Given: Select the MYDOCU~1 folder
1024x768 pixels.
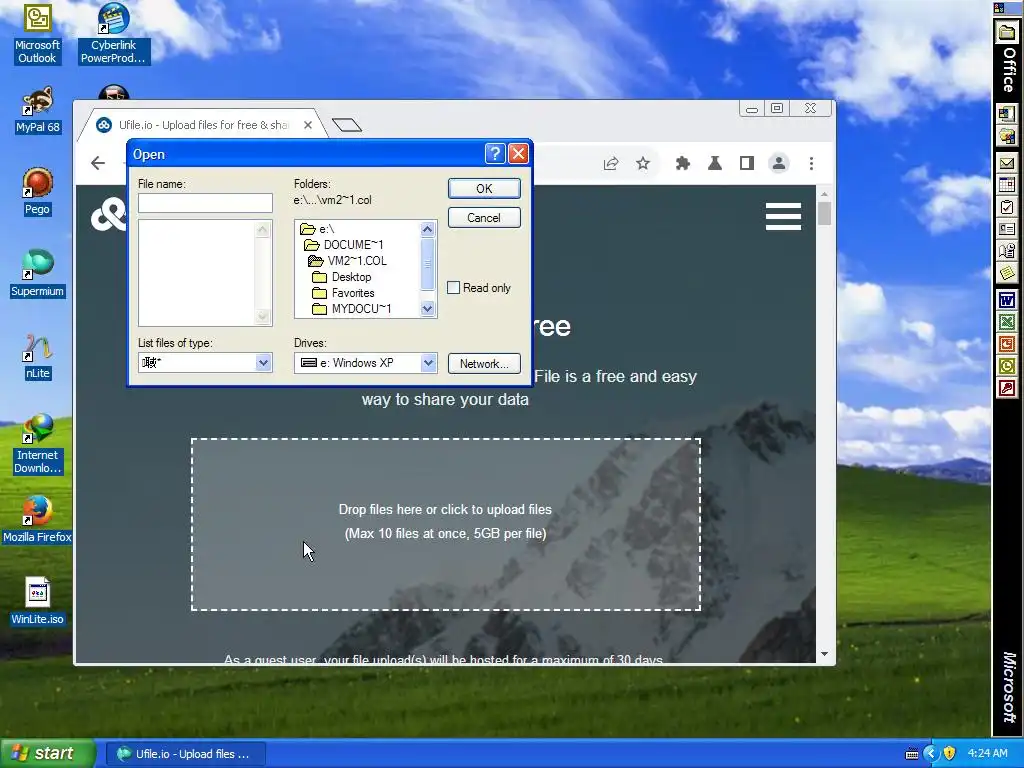Looking at the screenshot, I should [x=352, y=309].
